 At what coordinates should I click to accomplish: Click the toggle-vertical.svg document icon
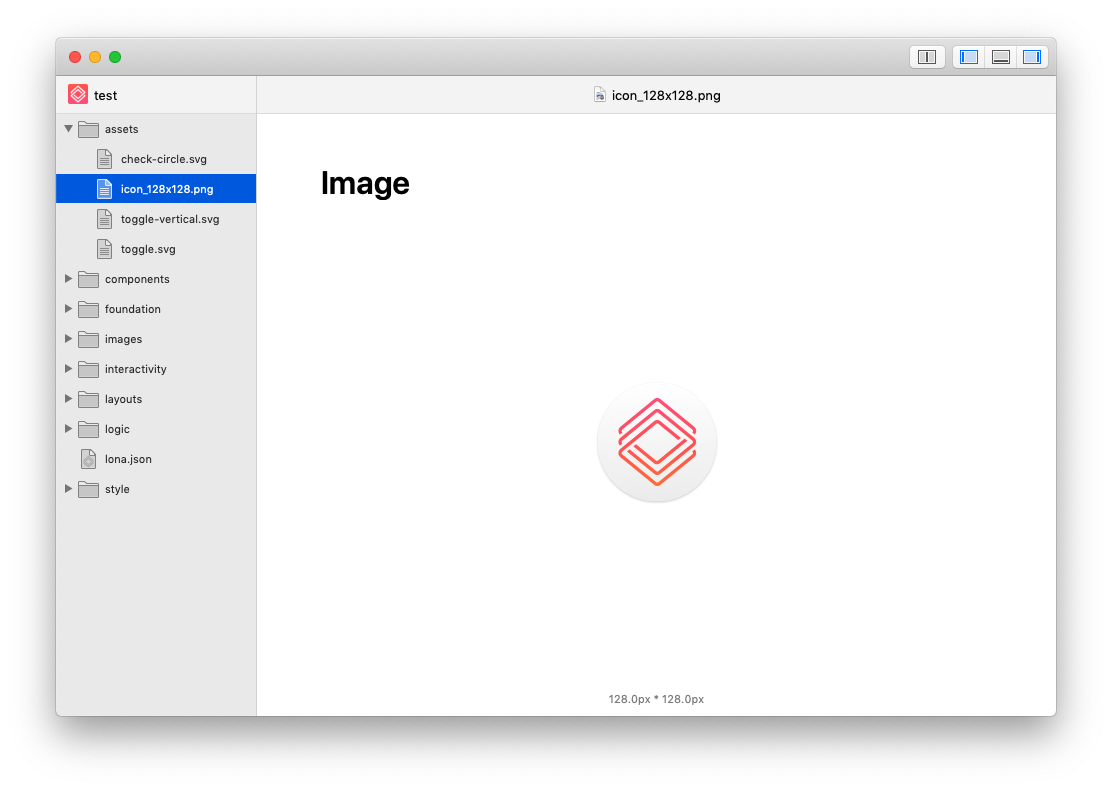tap(104, 219)
